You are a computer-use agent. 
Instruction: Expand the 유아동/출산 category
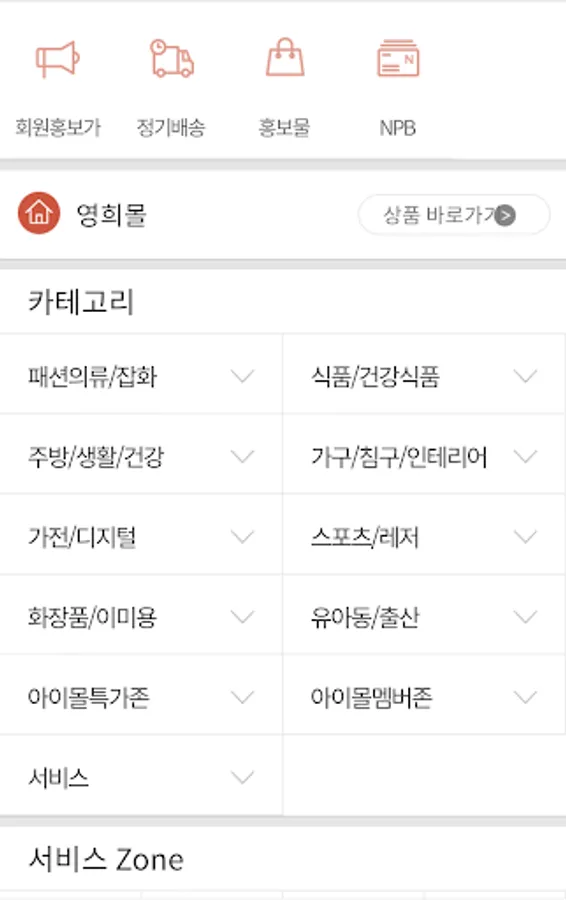(x=424, y=617)
